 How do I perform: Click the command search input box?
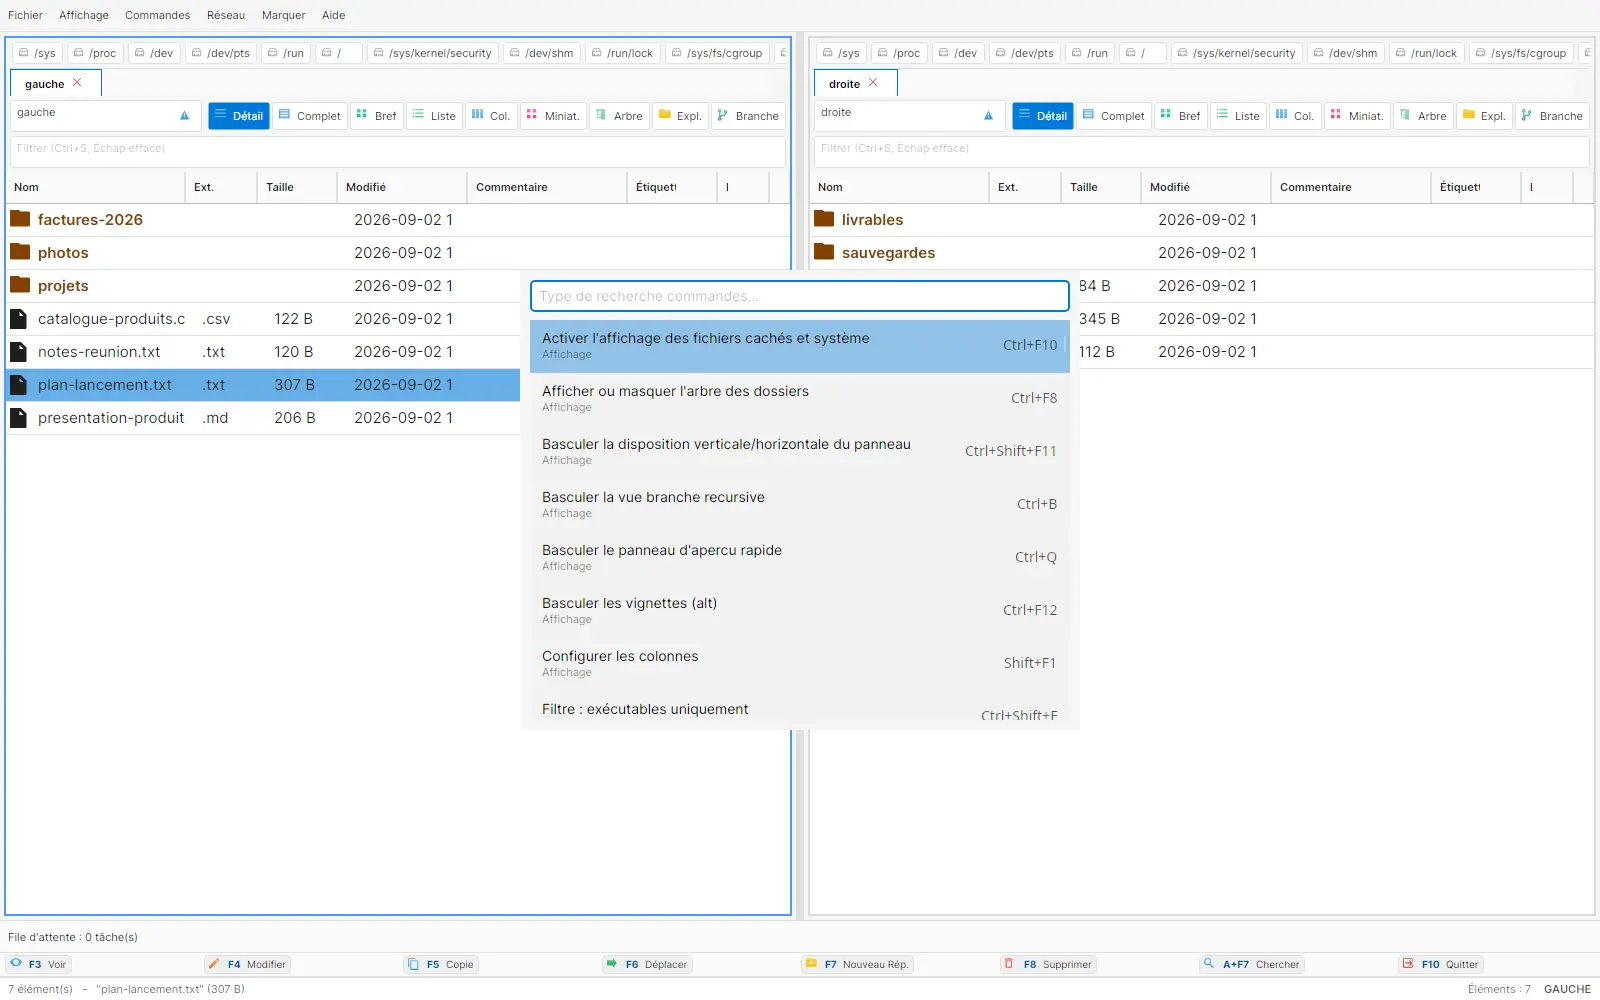tap(800, 296)
